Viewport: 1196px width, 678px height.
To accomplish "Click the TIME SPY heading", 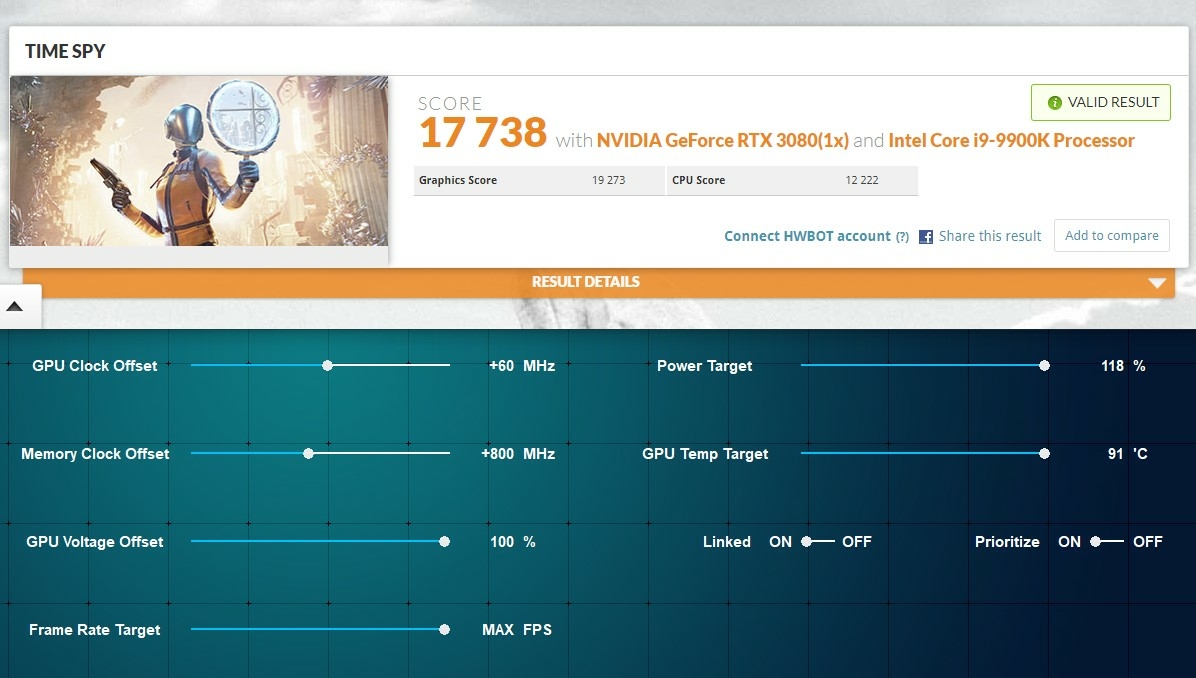I will (65, 51).
